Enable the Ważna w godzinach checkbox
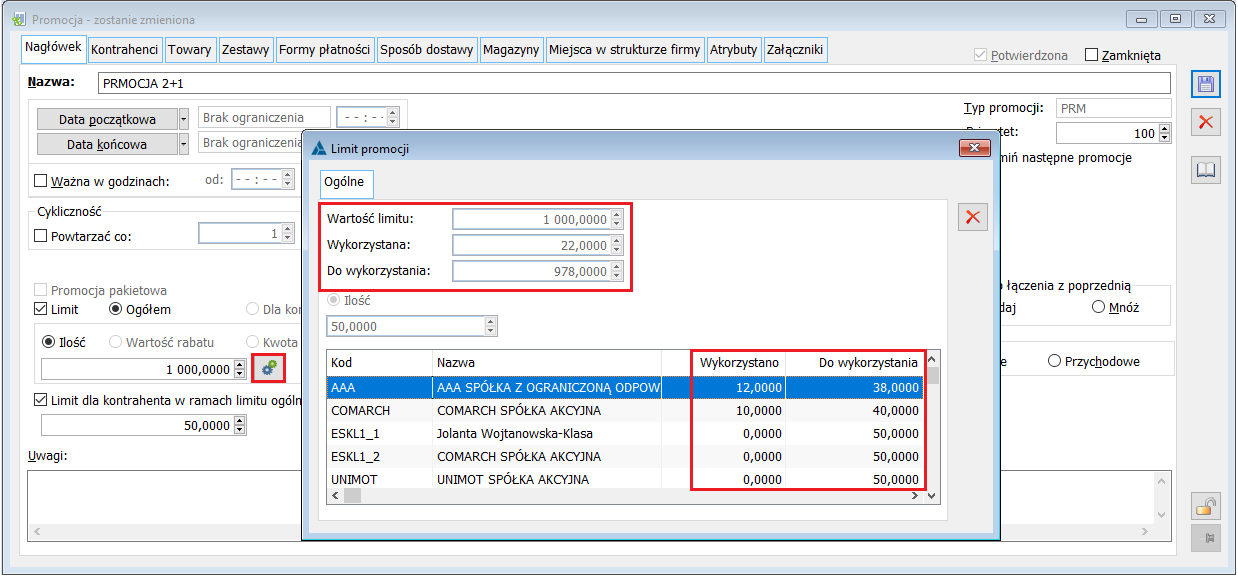The image size is (1238, 577). coord(41,181)
